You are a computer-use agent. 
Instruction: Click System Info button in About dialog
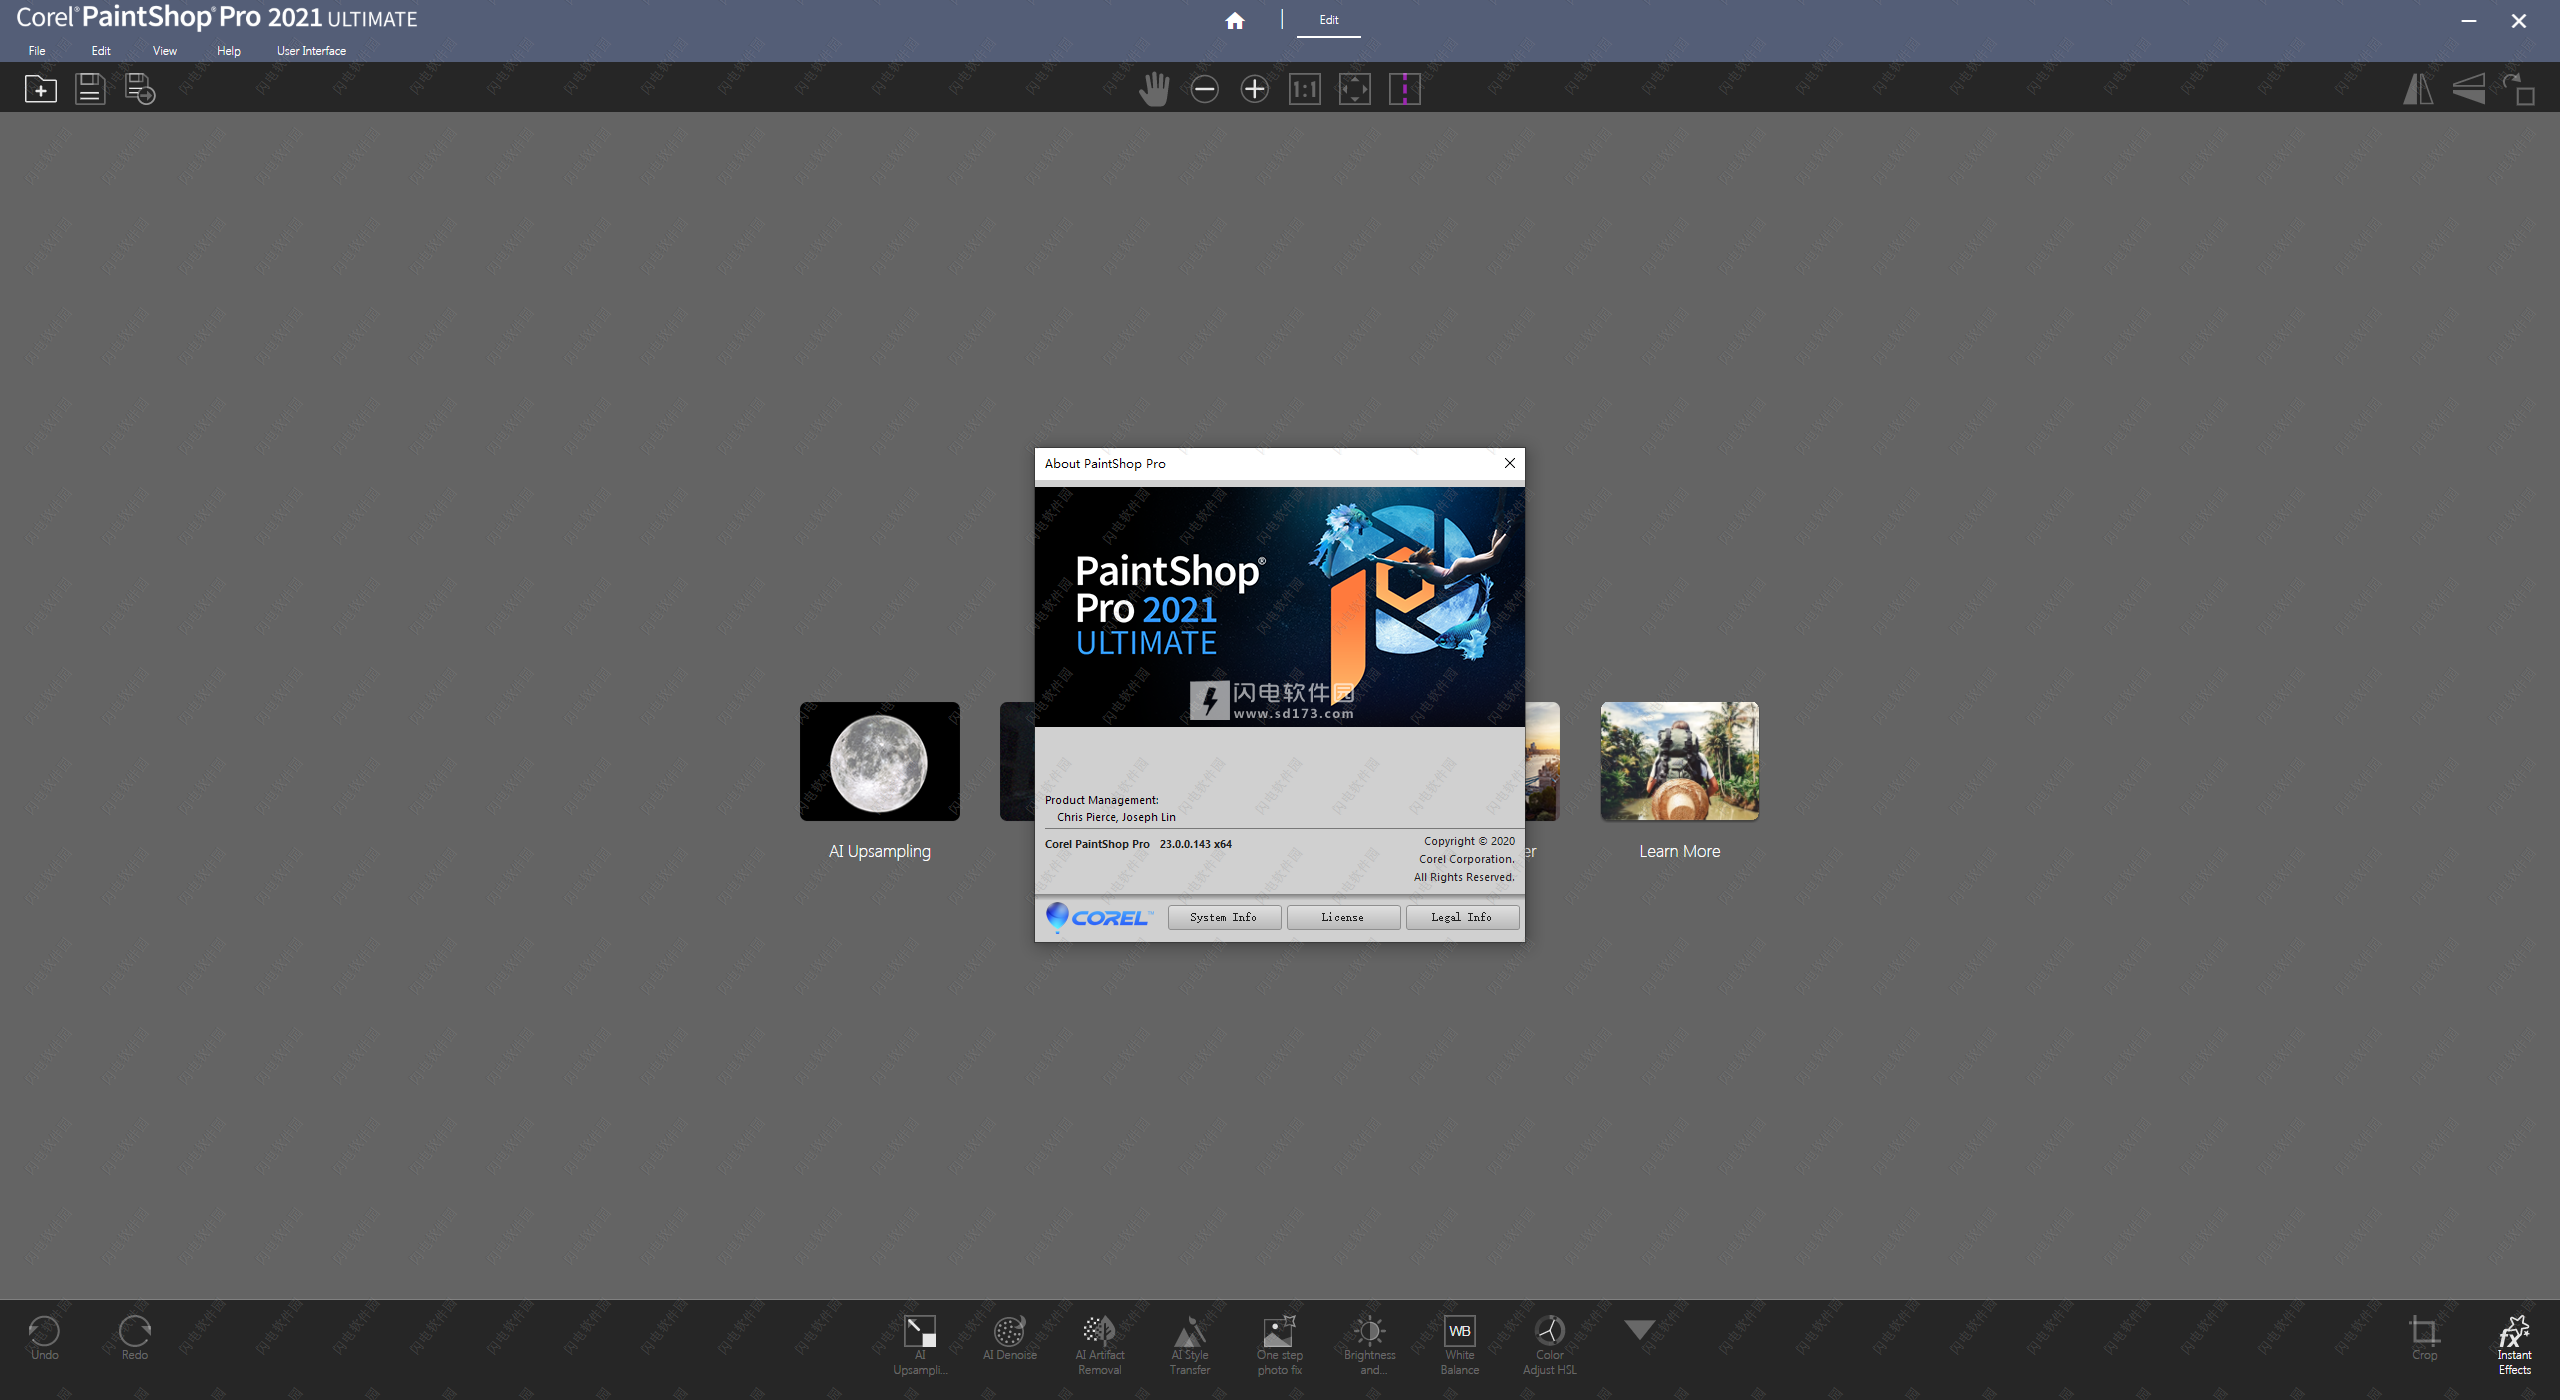coord(1224,917)
